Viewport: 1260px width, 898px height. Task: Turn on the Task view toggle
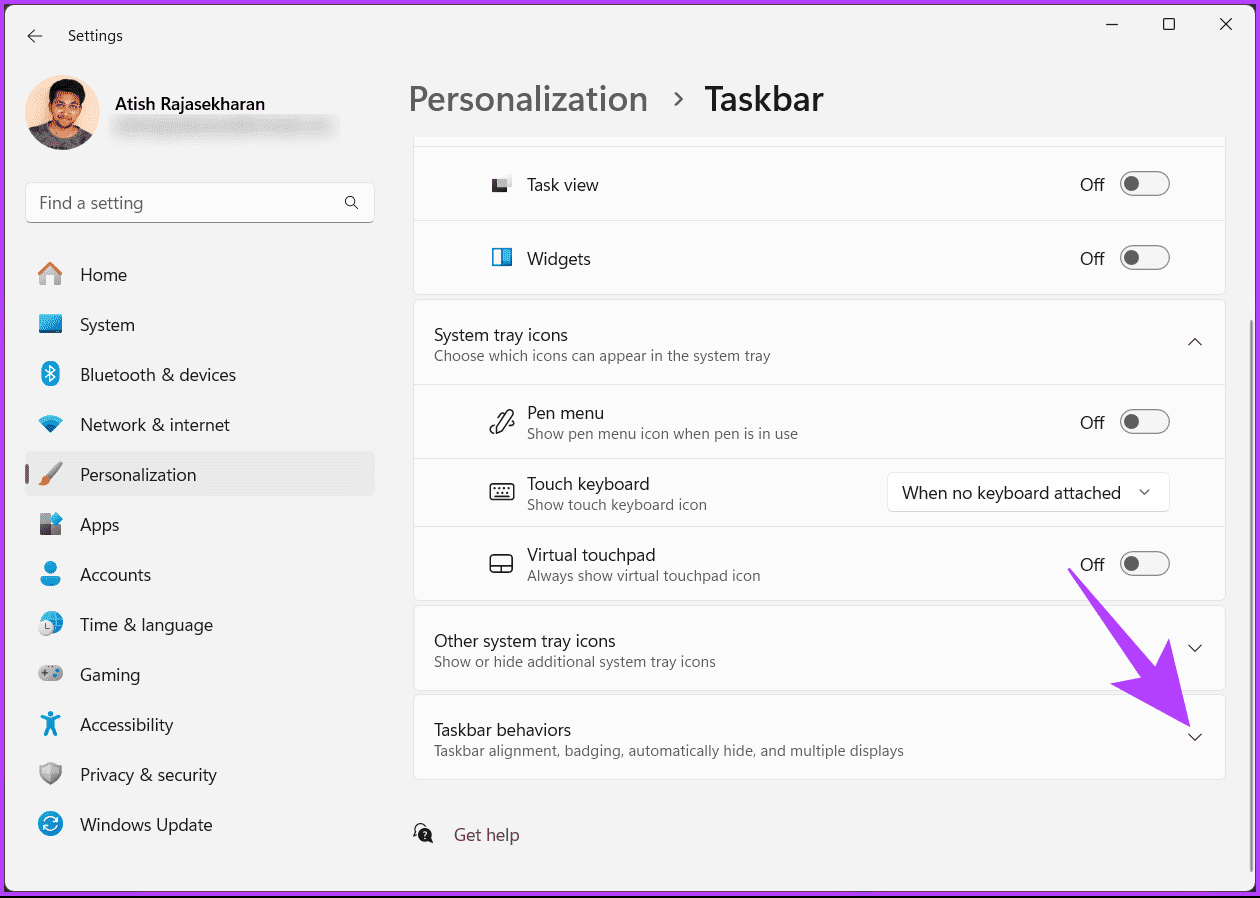click(1144, 184)
